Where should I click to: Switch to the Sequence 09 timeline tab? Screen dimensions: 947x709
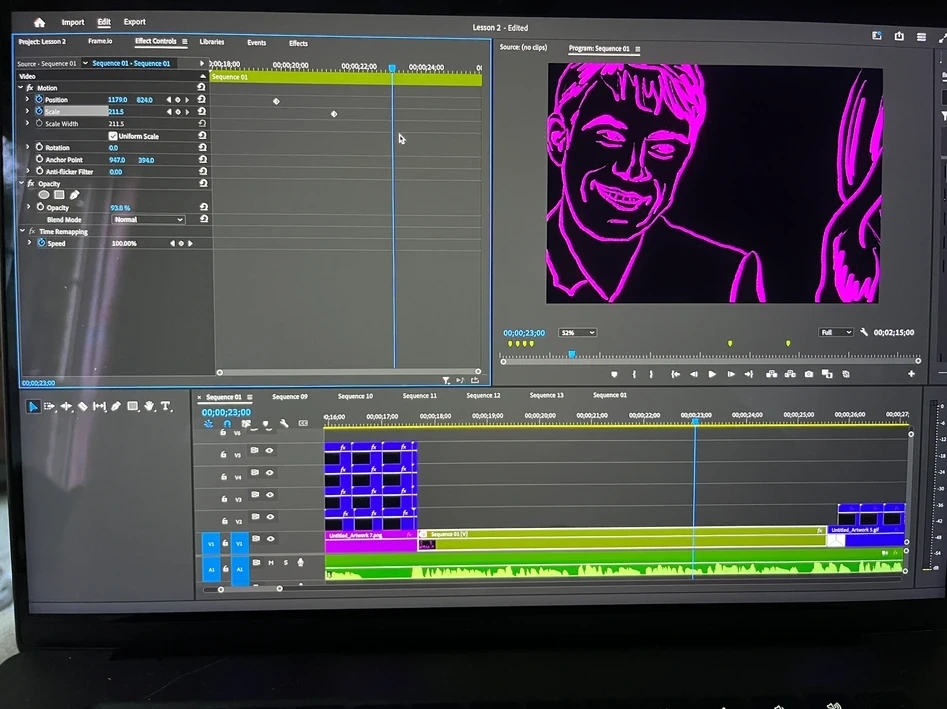[290, 397]
